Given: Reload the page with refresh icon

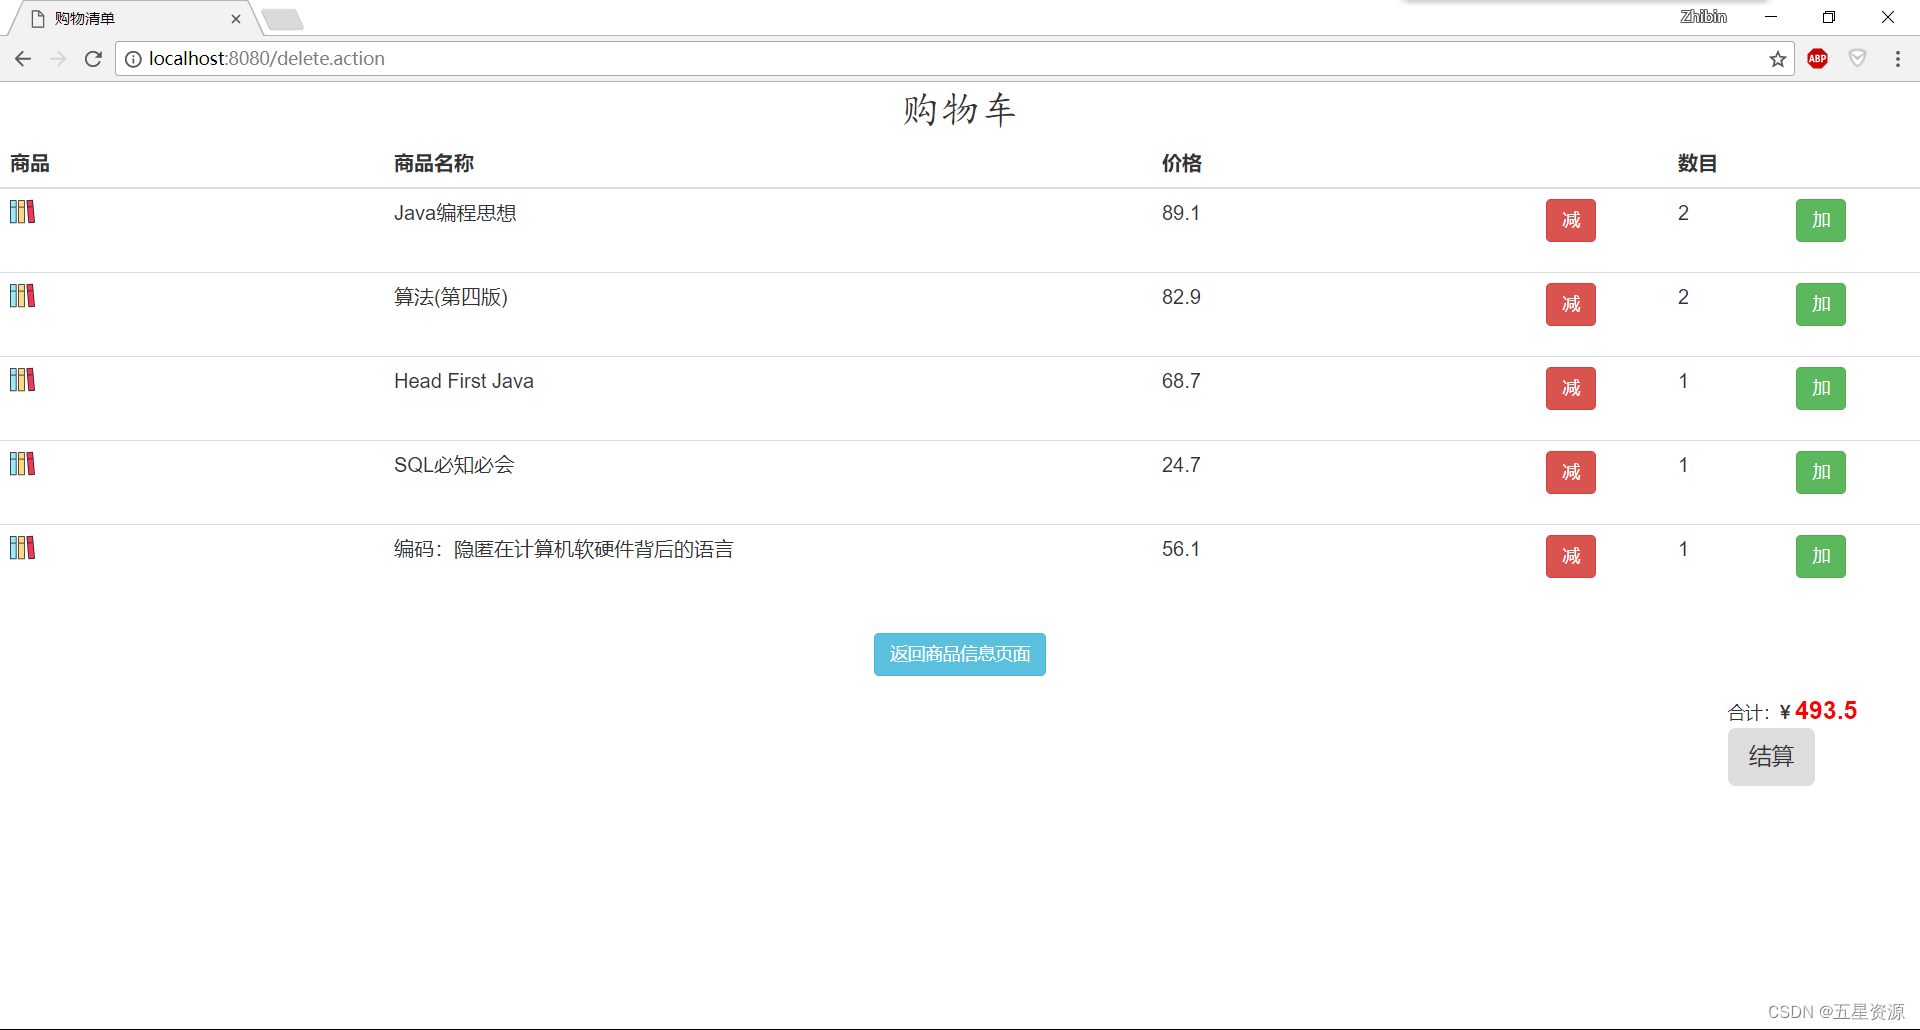Looking at the screenshot, I should tap(93, 59).
